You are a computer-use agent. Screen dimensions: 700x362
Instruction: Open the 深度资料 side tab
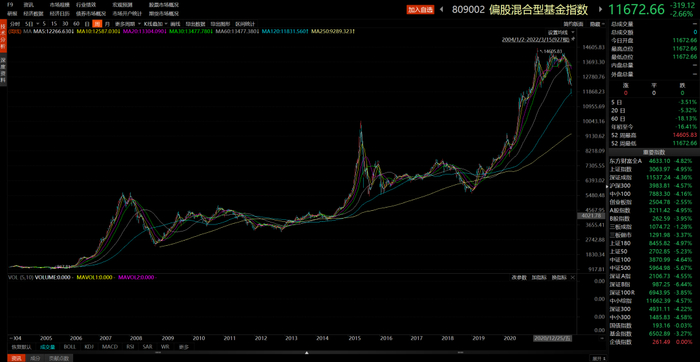3,69
